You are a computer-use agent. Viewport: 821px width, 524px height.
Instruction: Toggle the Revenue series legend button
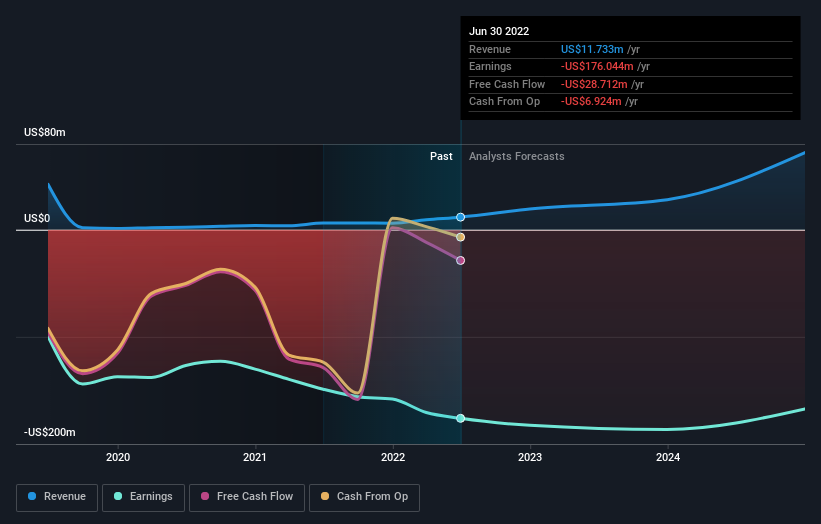pyautogui.click(x=57, y=497)
